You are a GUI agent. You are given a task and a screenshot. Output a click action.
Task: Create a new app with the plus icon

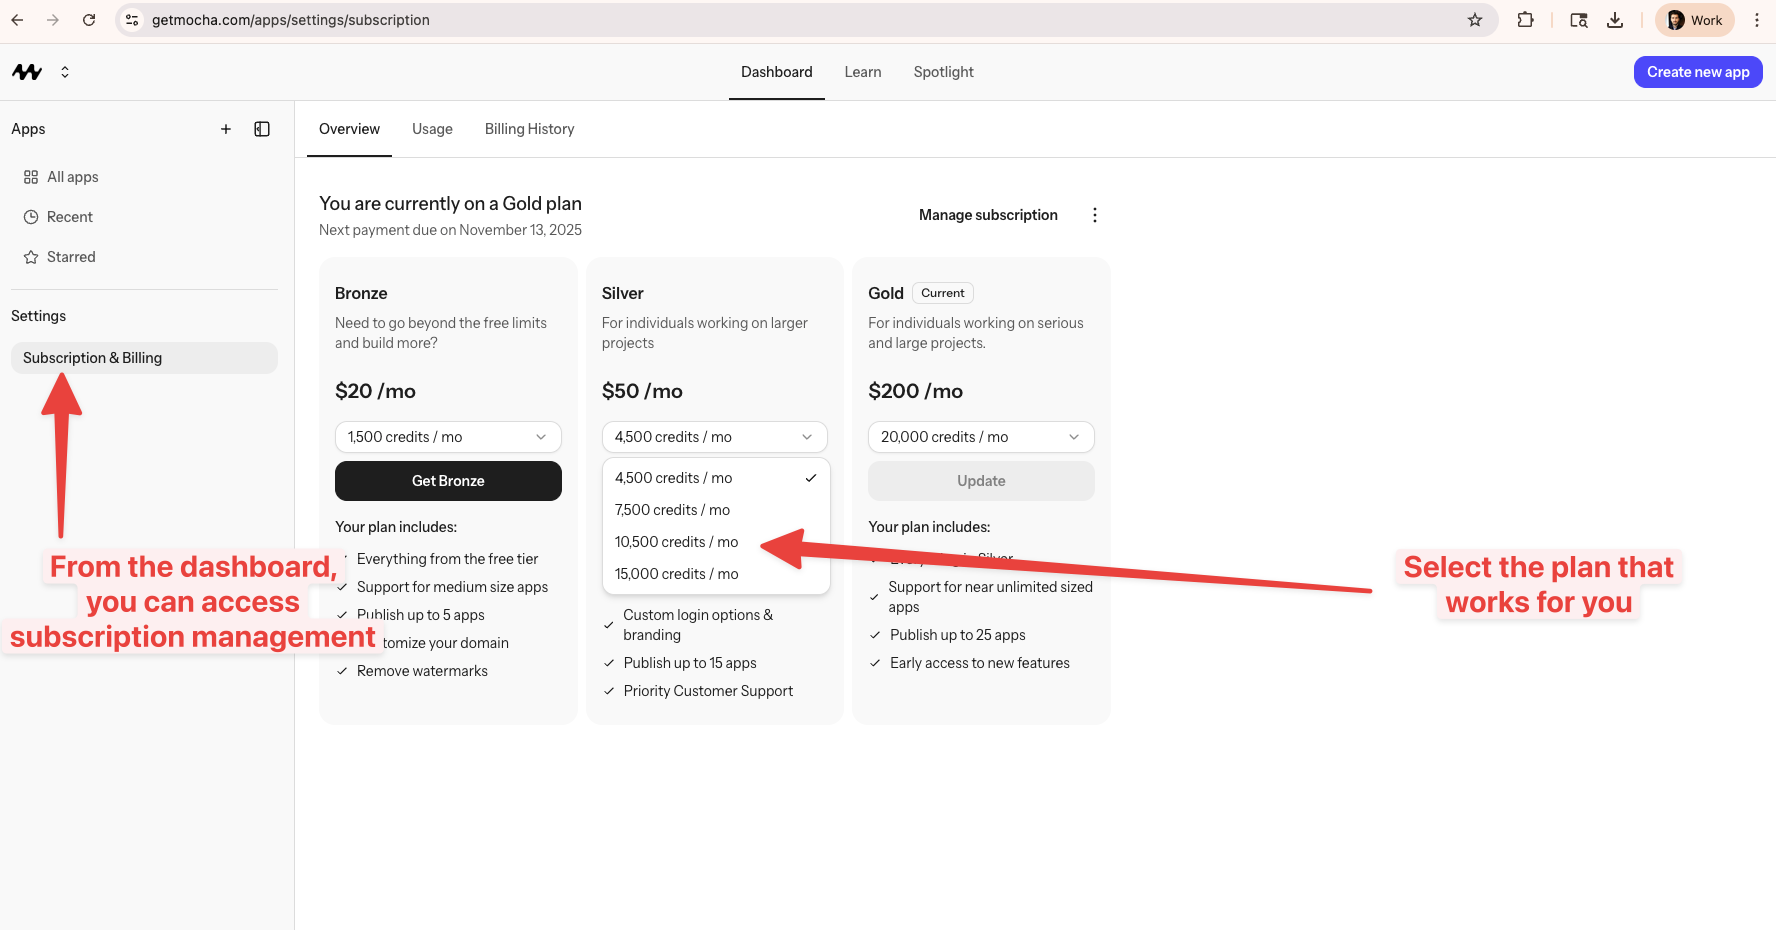tap(226, 129)
